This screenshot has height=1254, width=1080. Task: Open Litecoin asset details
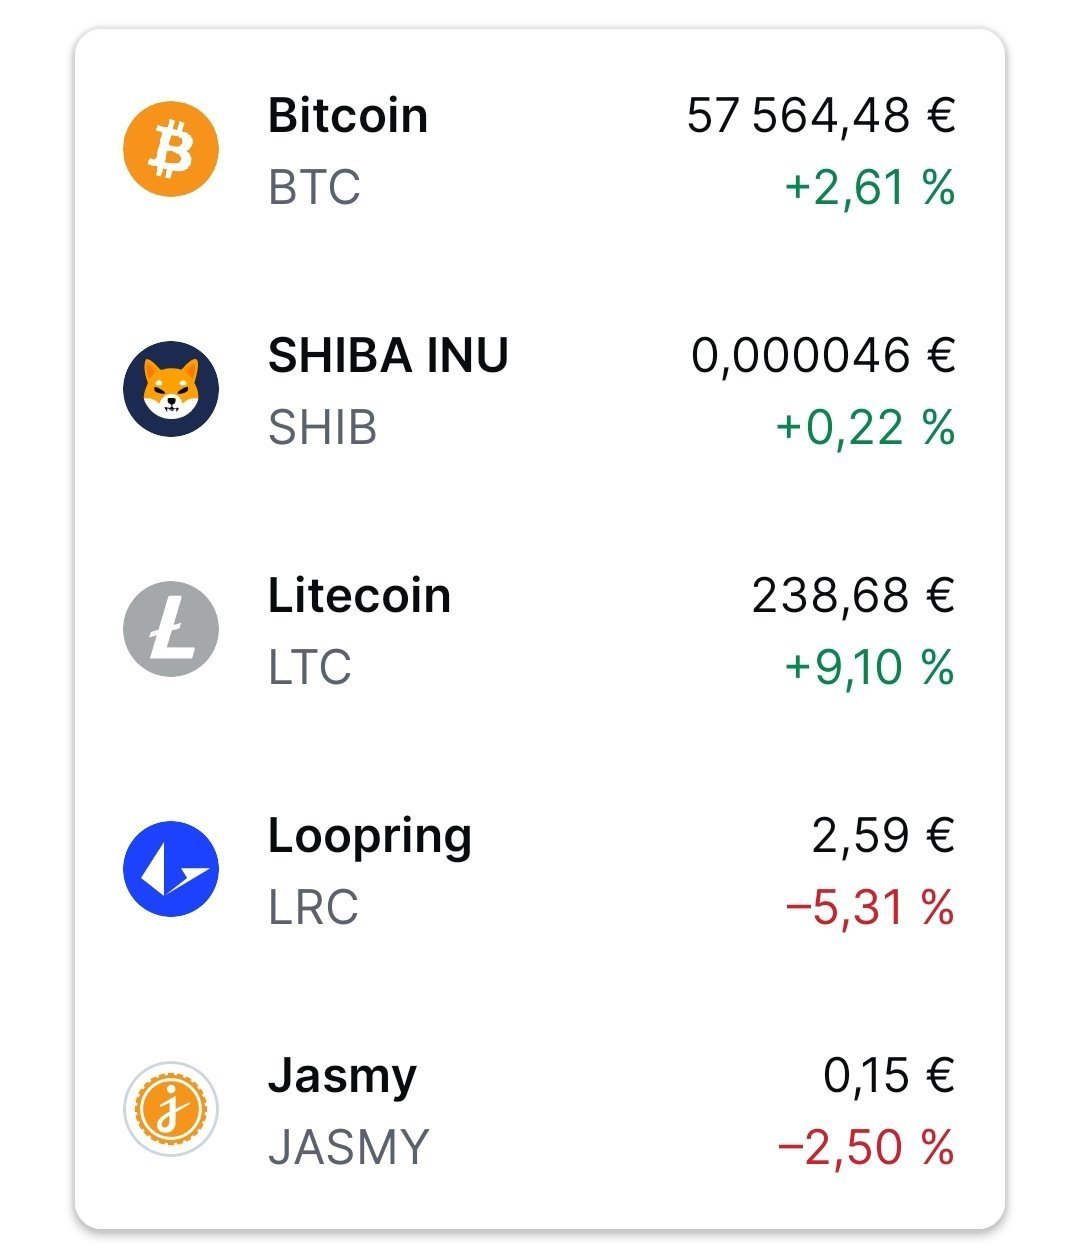click(x=540, y=629)
